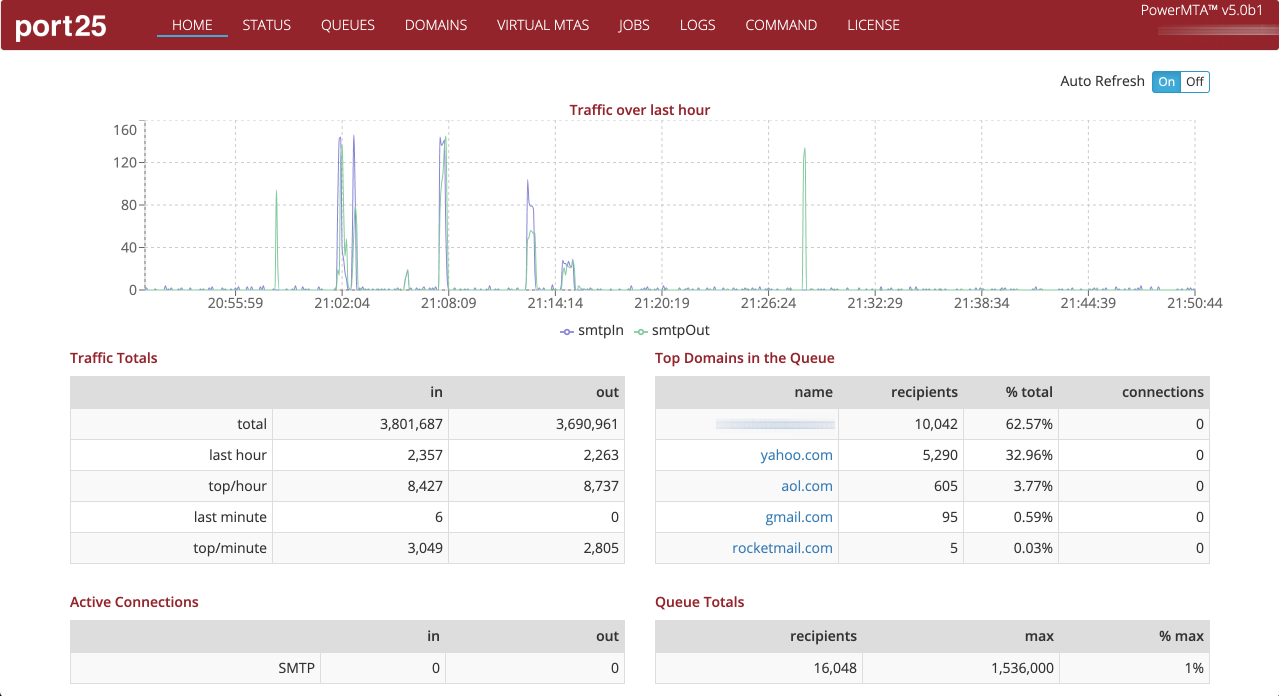The image size is (1279, 696).
Task: View the LOGS page
Action: click(x=697, y=25)
